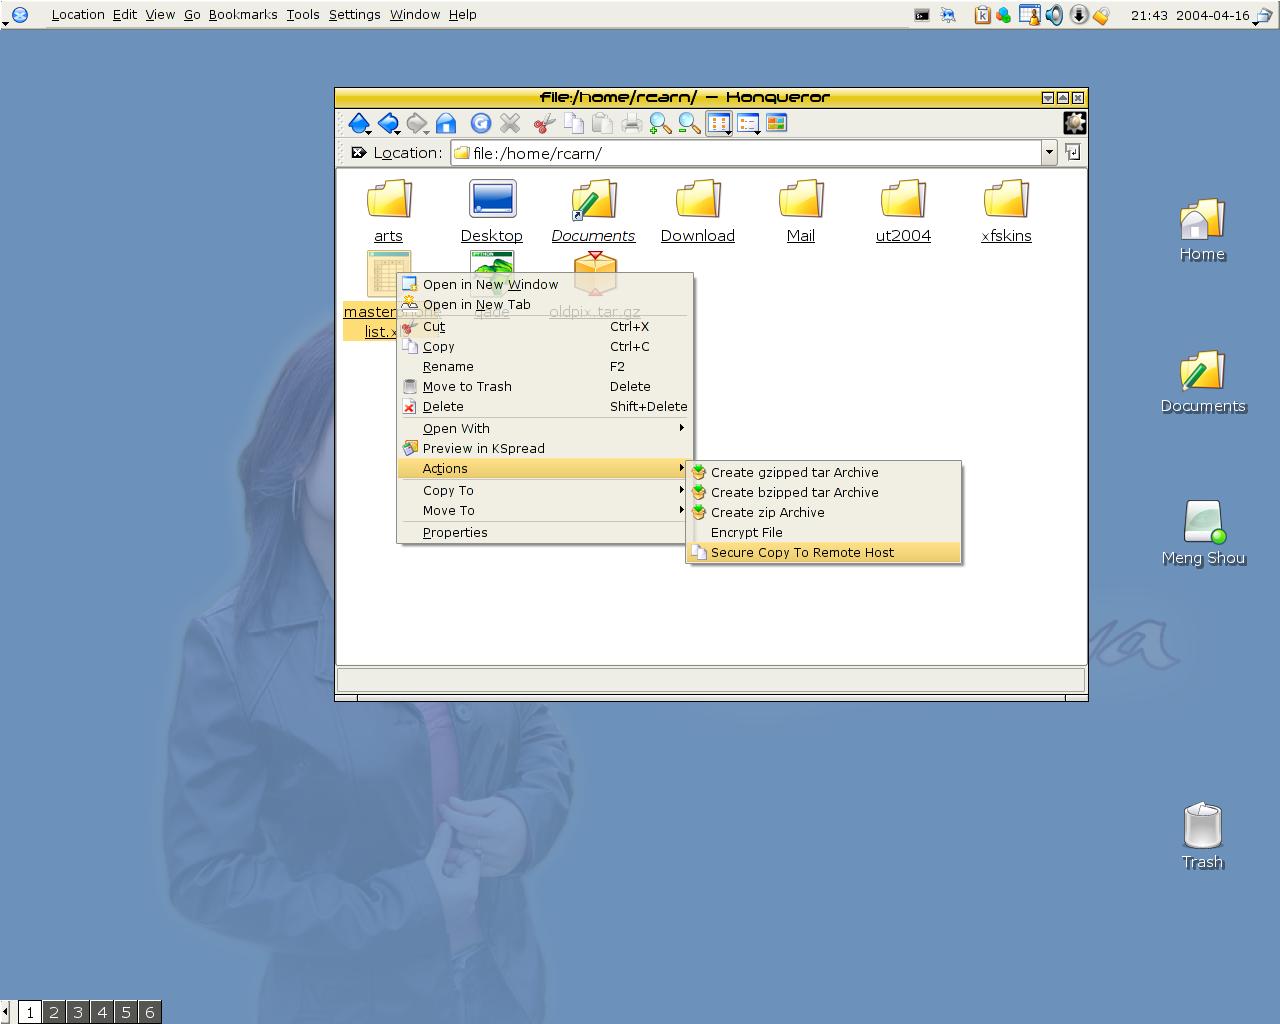Expand the Copy To submenu

click(544, 490)
